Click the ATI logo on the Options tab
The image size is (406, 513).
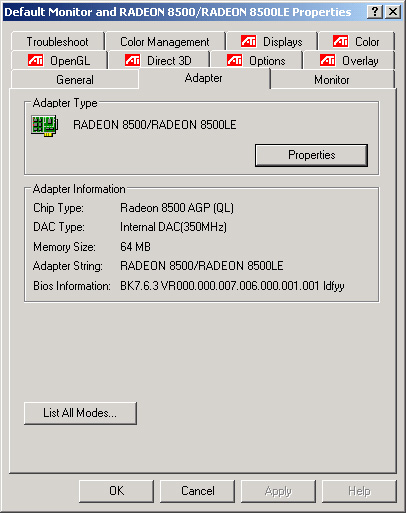pos(234,60)
